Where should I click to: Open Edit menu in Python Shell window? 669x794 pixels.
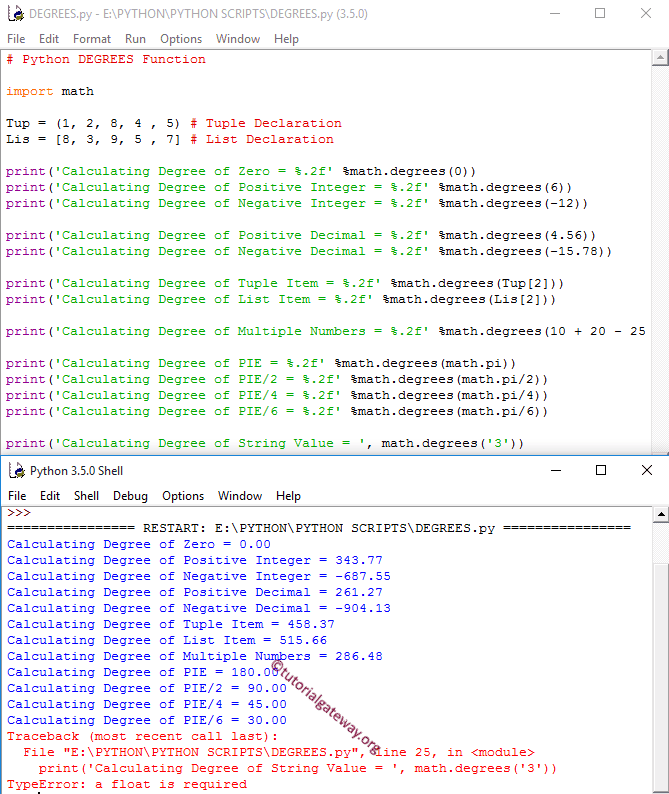click(50, 496)
